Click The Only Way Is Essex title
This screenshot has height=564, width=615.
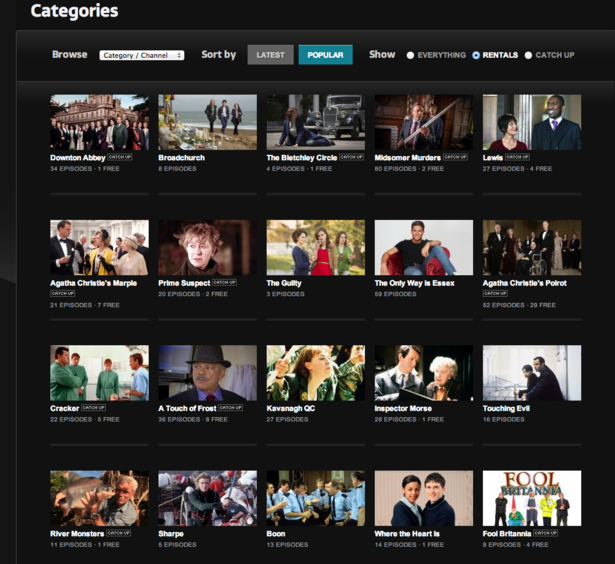click(415, 283)
